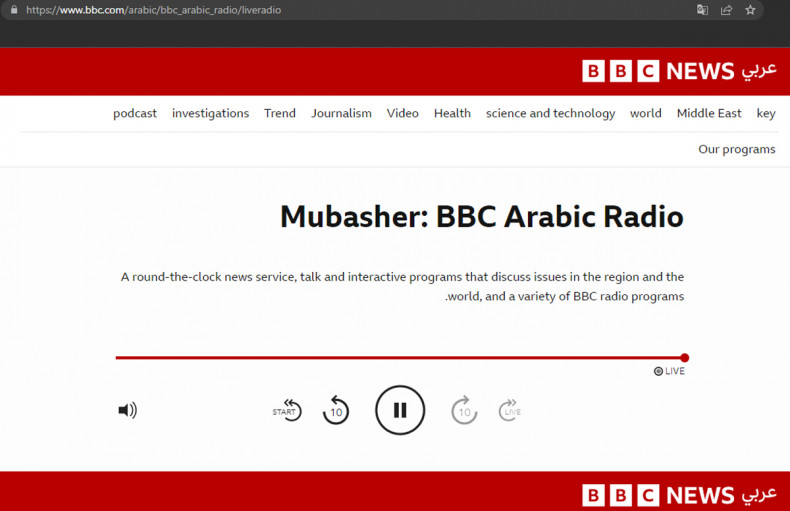Share this page using the browser icon
This screenshot has height=511, width=790.
click(x=726, y=10)
